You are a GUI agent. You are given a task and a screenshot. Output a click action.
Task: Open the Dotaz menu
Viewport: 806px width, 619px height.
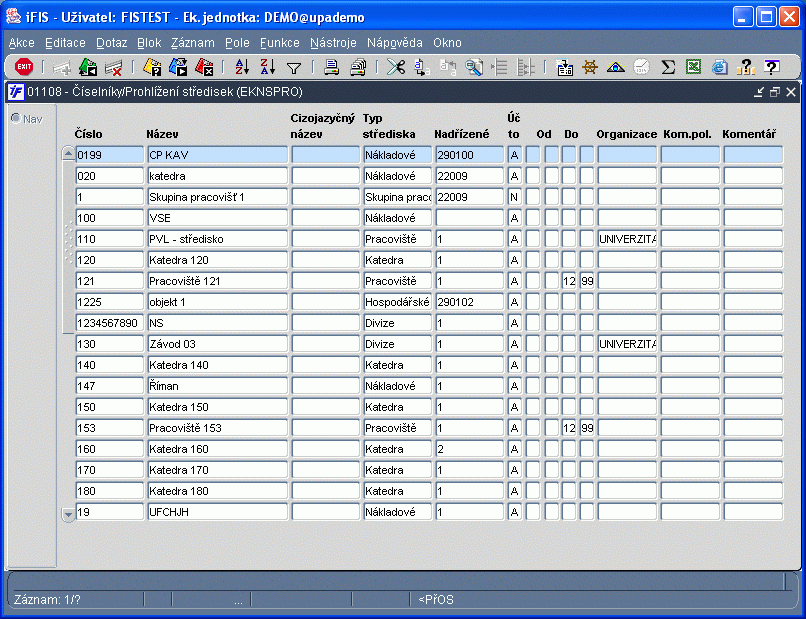[112, 43]
